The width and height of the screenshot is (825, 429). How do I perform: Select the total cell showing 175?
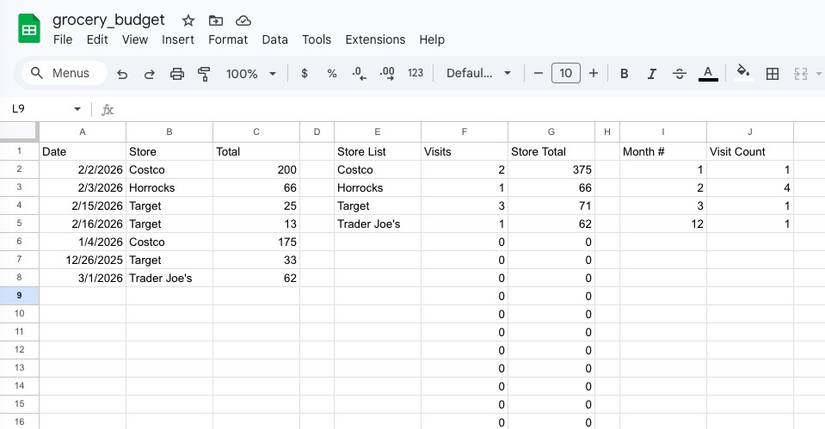click(x=256, y=242)
